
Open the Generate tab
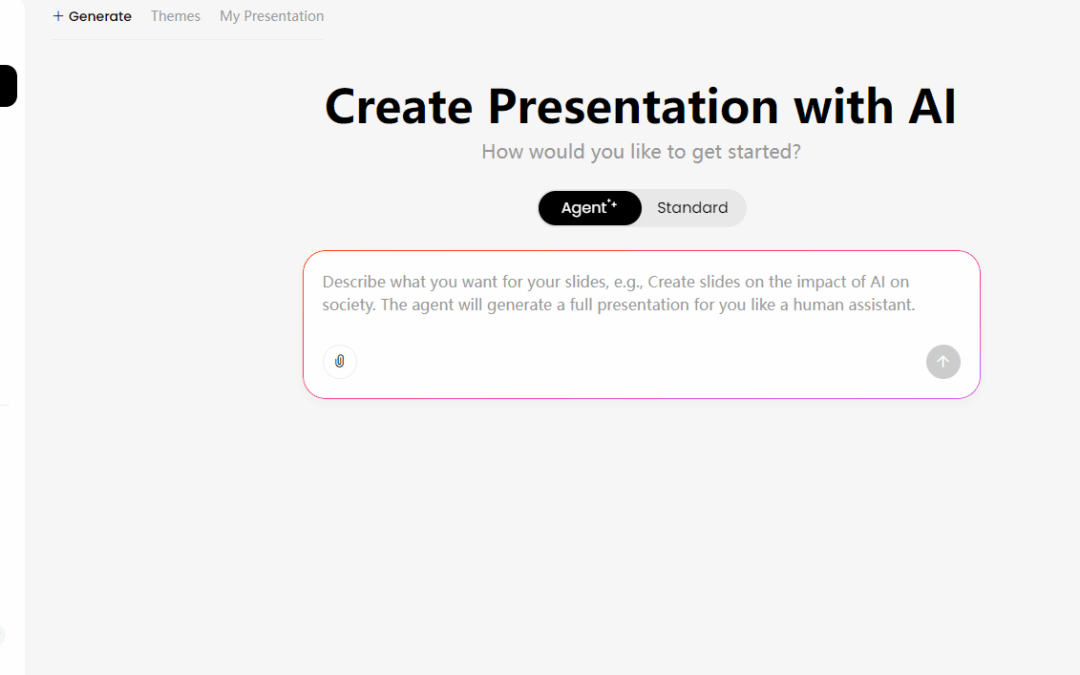coord(99,16)
